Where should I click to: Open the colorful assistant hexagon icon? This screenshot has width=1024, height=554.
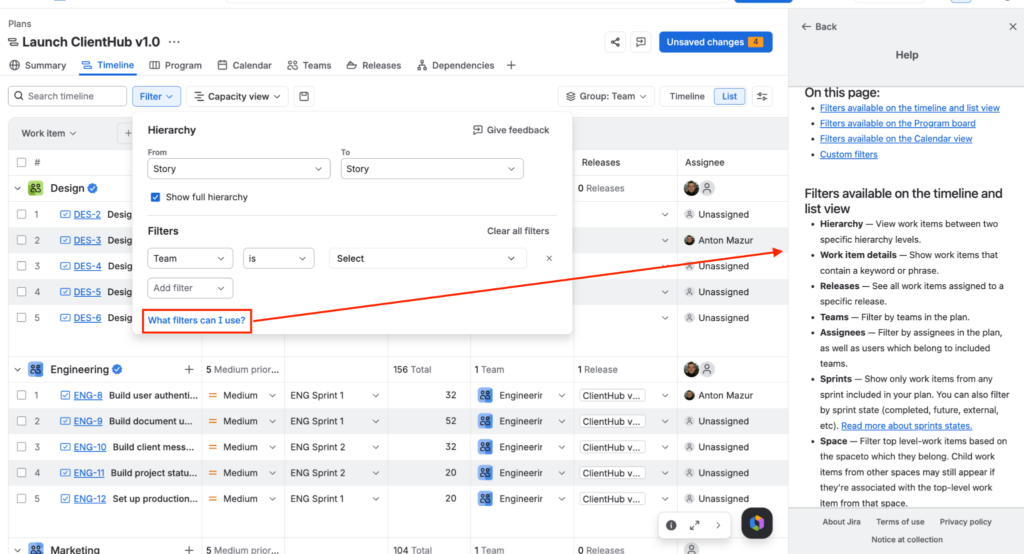(x=757, y=523)
